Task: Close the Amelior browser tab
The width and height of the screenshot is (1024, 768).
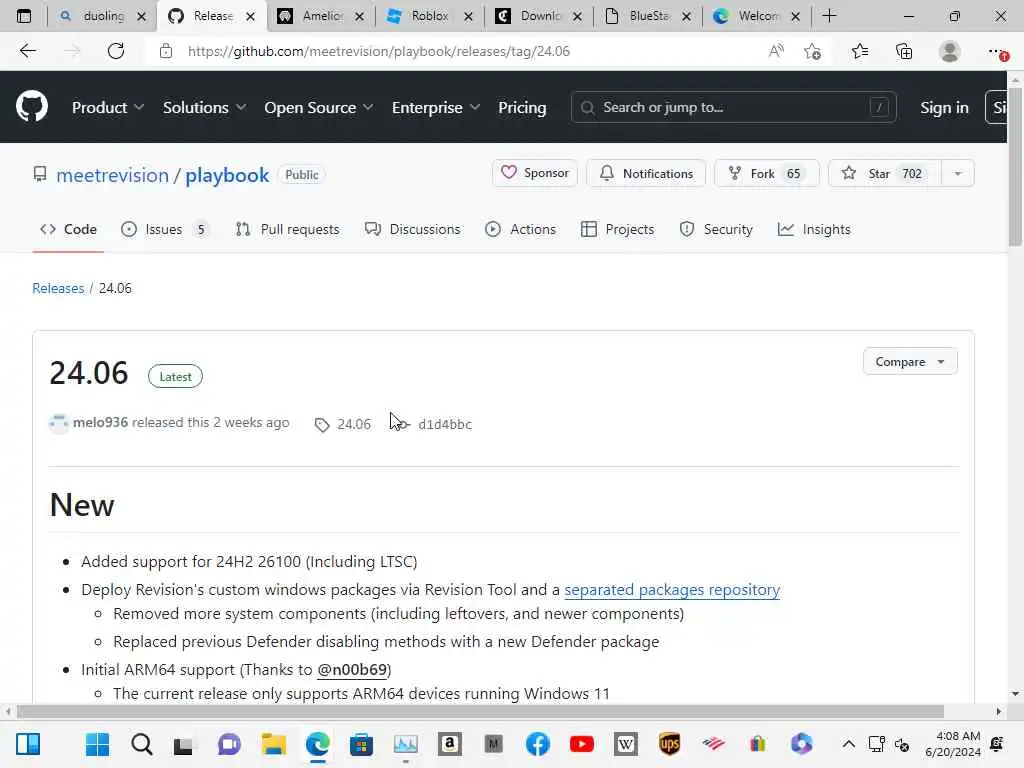Action: point(359,16)
